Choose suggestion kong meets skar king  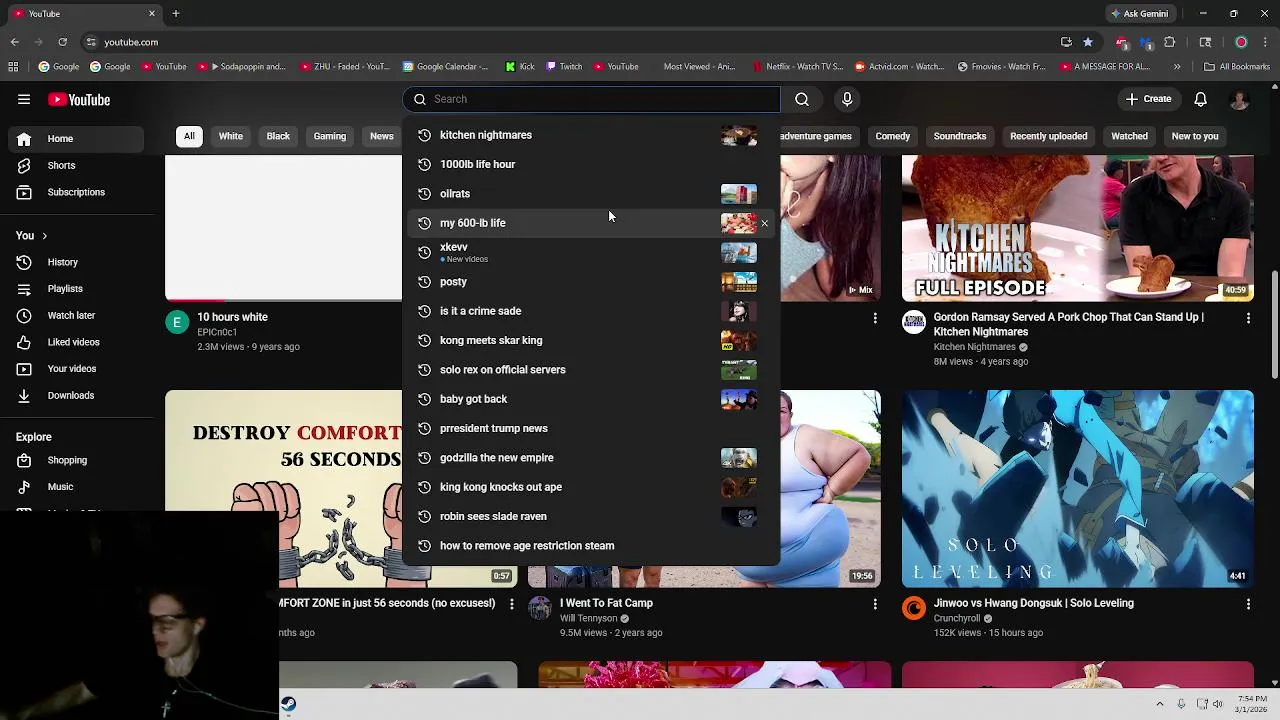point(591,340)
